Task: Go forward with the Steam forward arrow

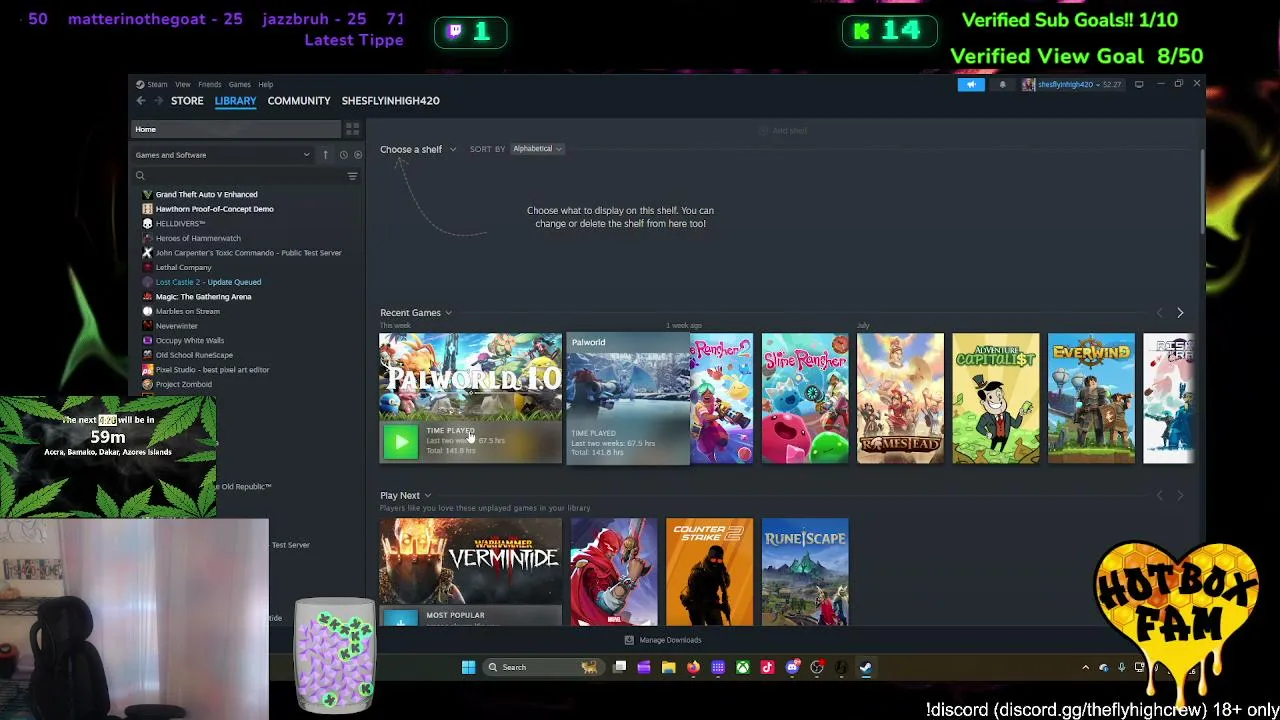Action: 158,101
